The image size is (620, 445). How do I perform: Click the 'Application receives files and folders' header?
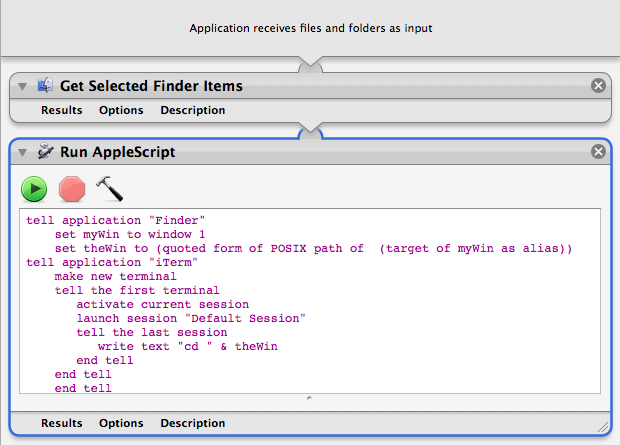(x=310, y=28)
